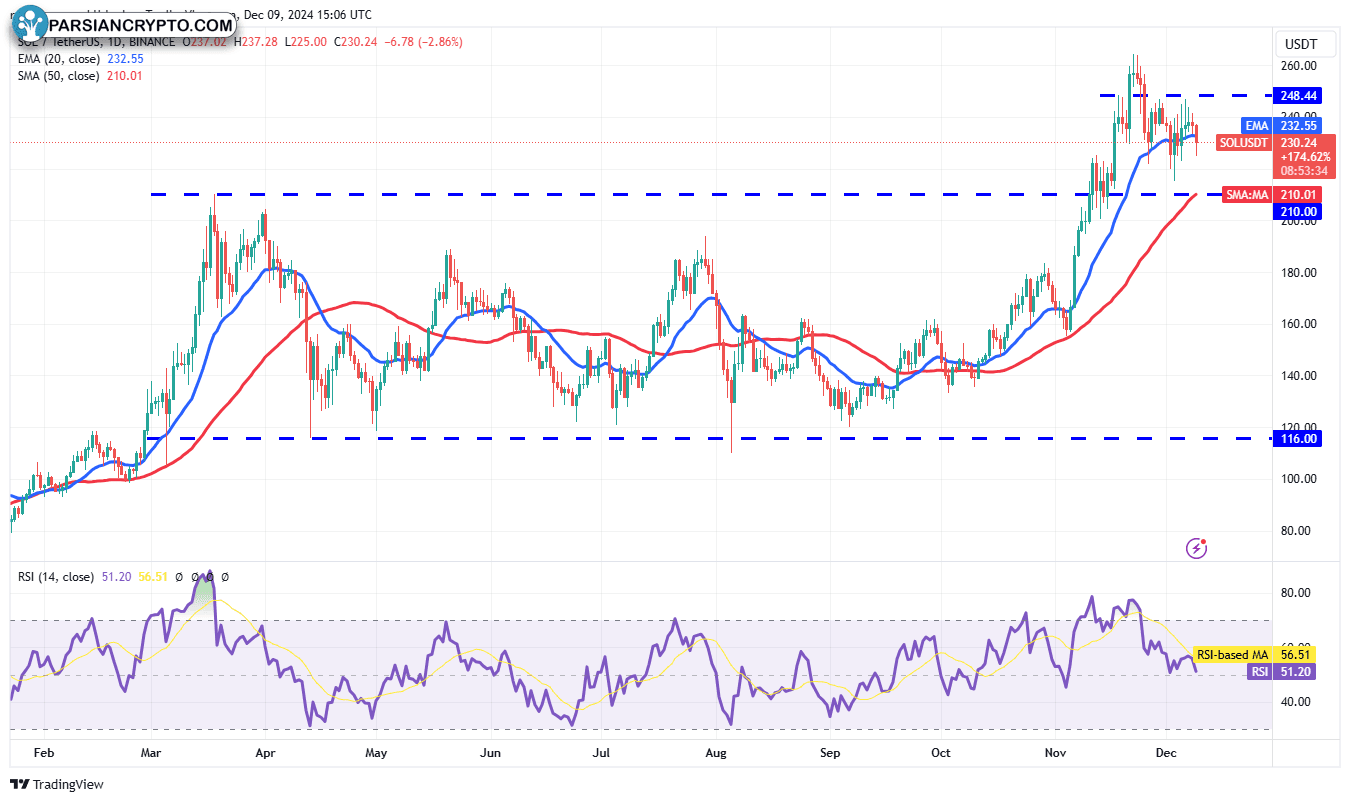Screen dimensions: 1350x802
Task: Click the red SOLUSDT price tag
Action: (x=1245, y=143)
